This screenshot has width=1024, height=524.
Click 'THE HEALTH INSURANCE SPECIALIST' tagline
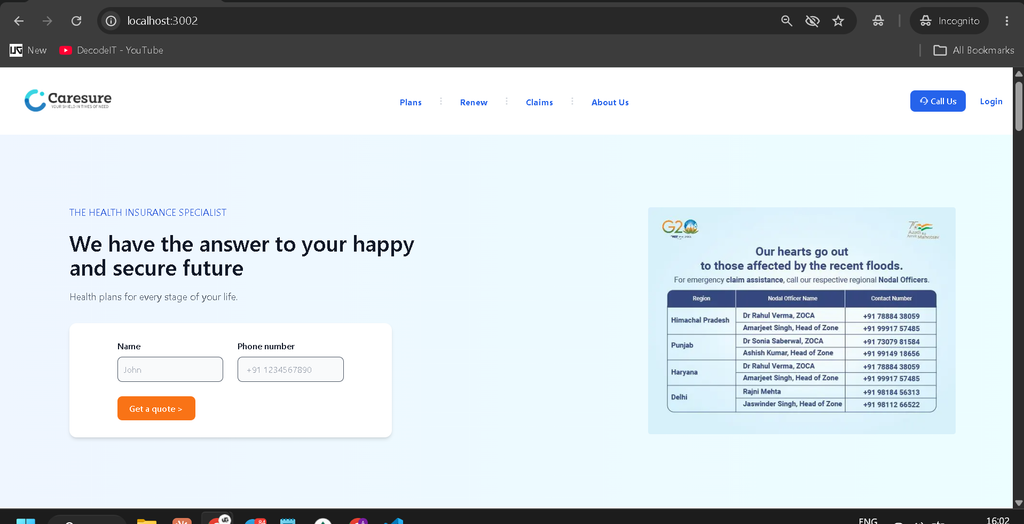(x=148, y=212)
